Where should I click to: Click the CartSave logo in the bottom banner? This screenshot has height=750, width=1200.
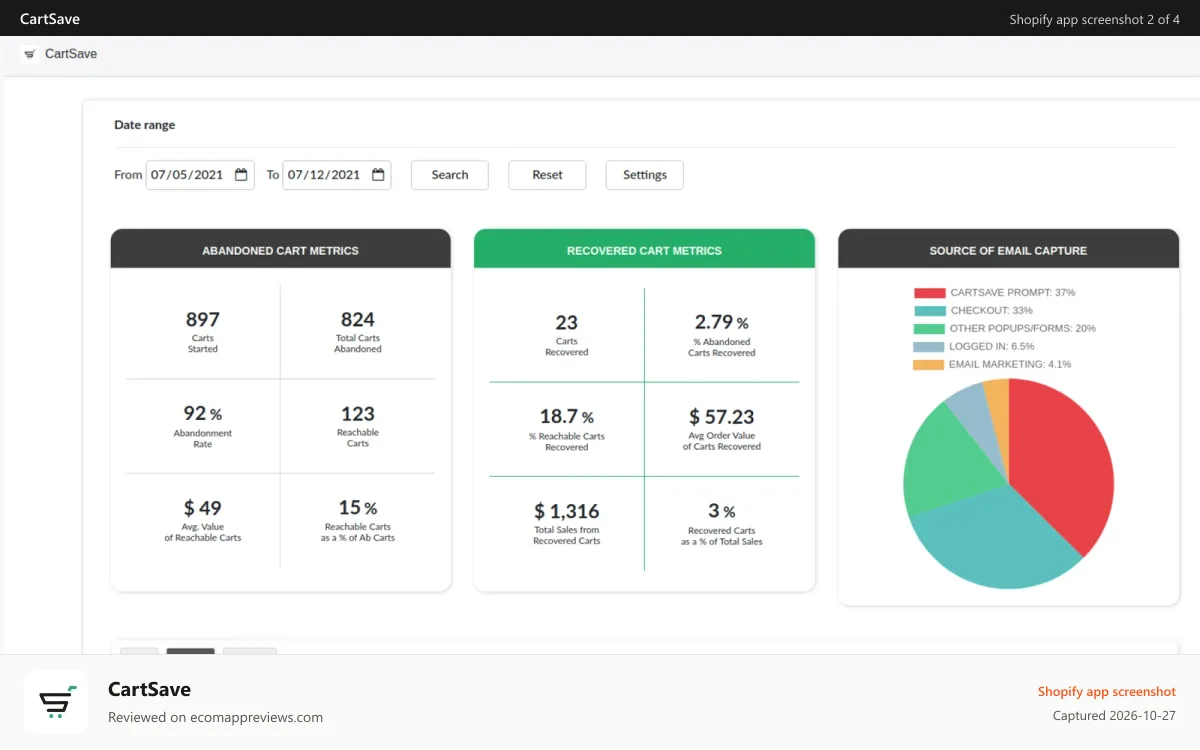(56, 702)
